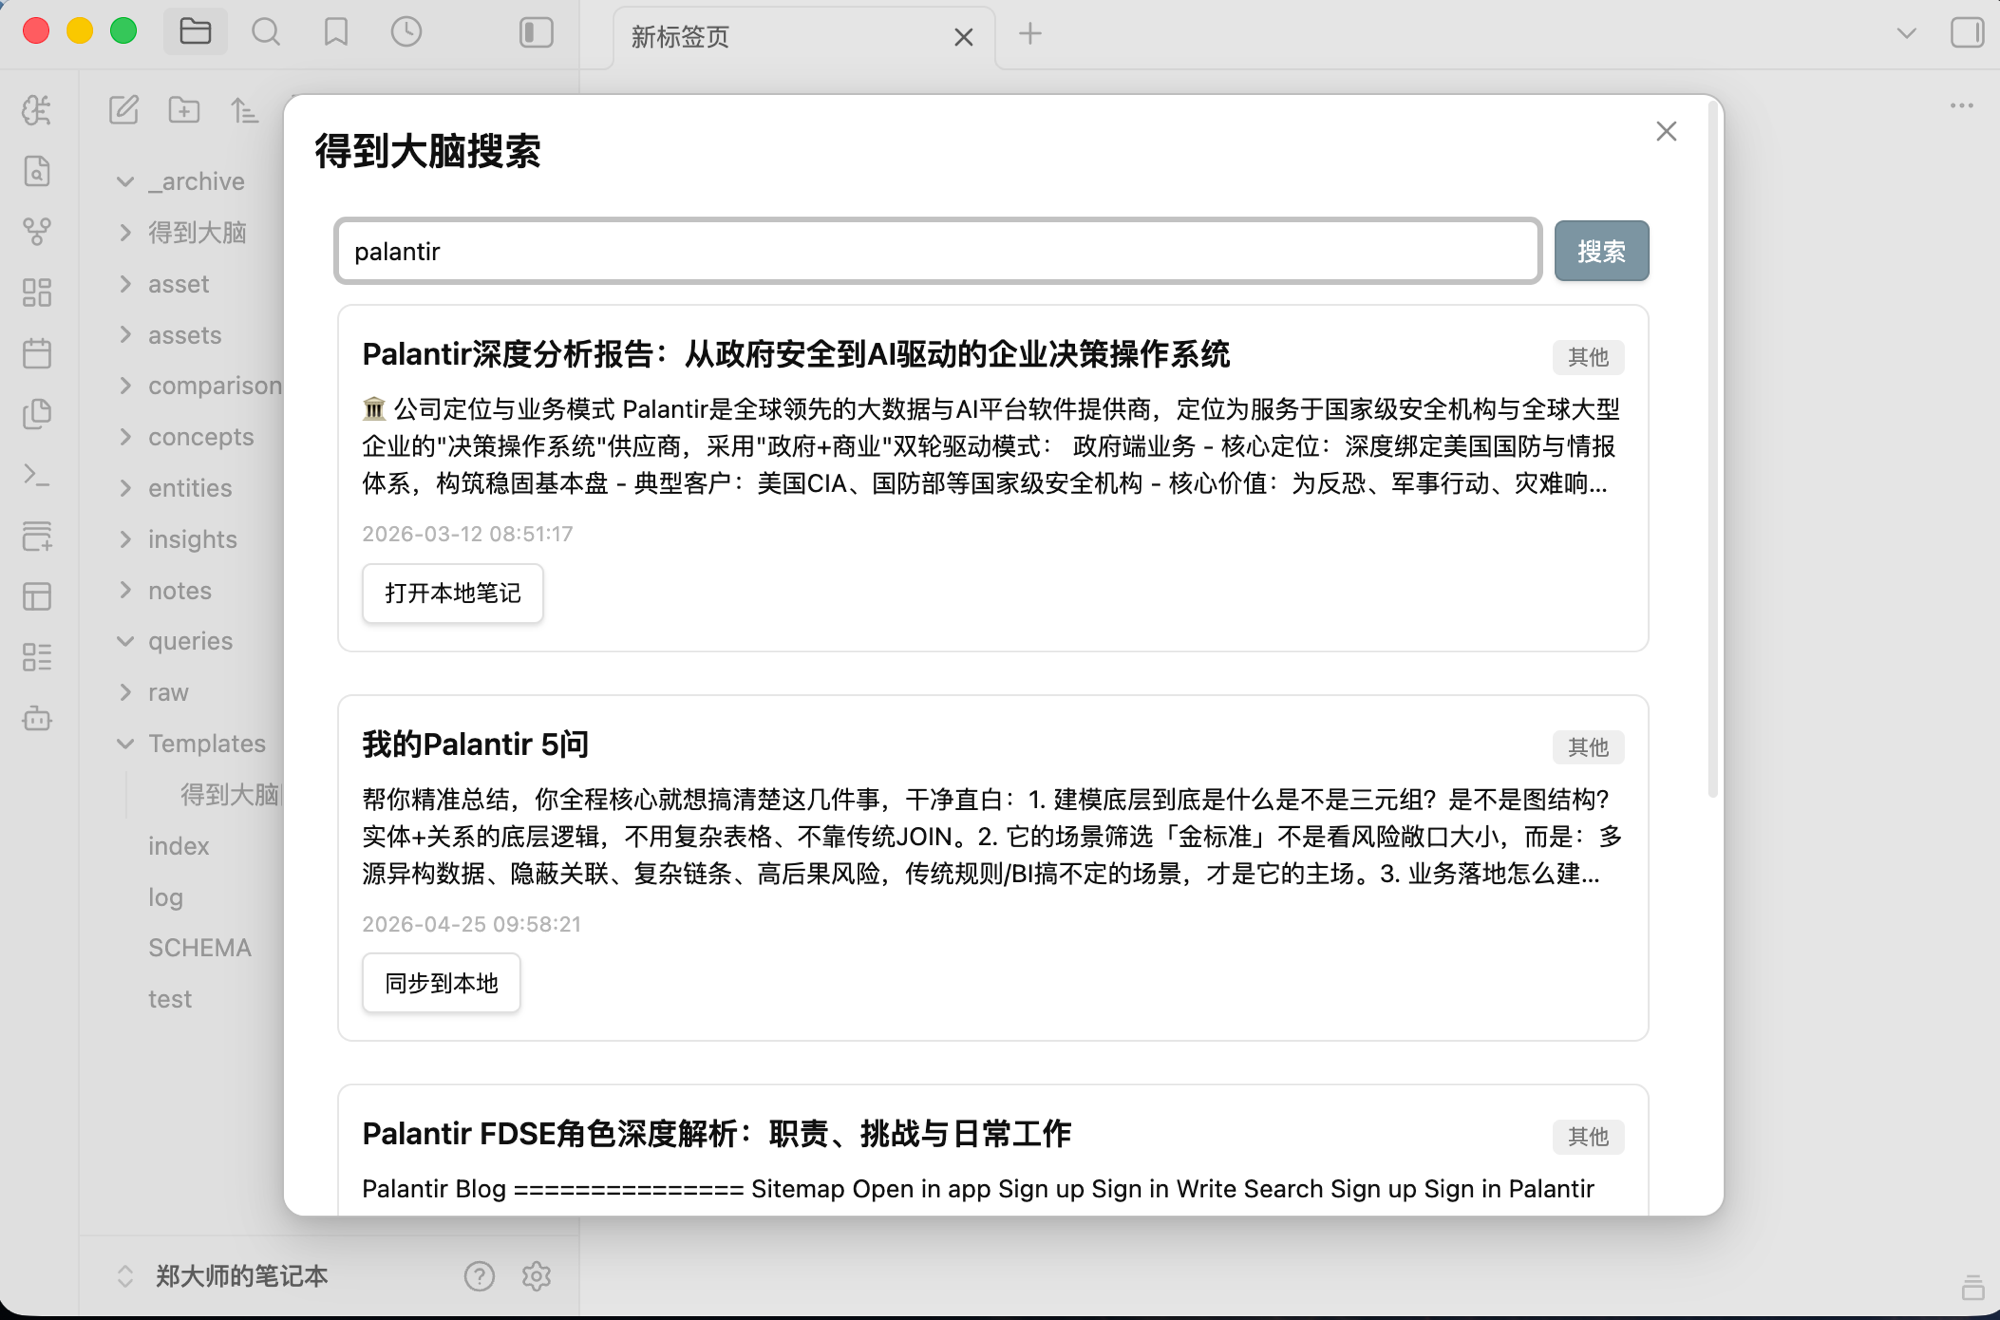The image size is (2000, 1320).
Task: Open the index note
Action: [179, 846]
